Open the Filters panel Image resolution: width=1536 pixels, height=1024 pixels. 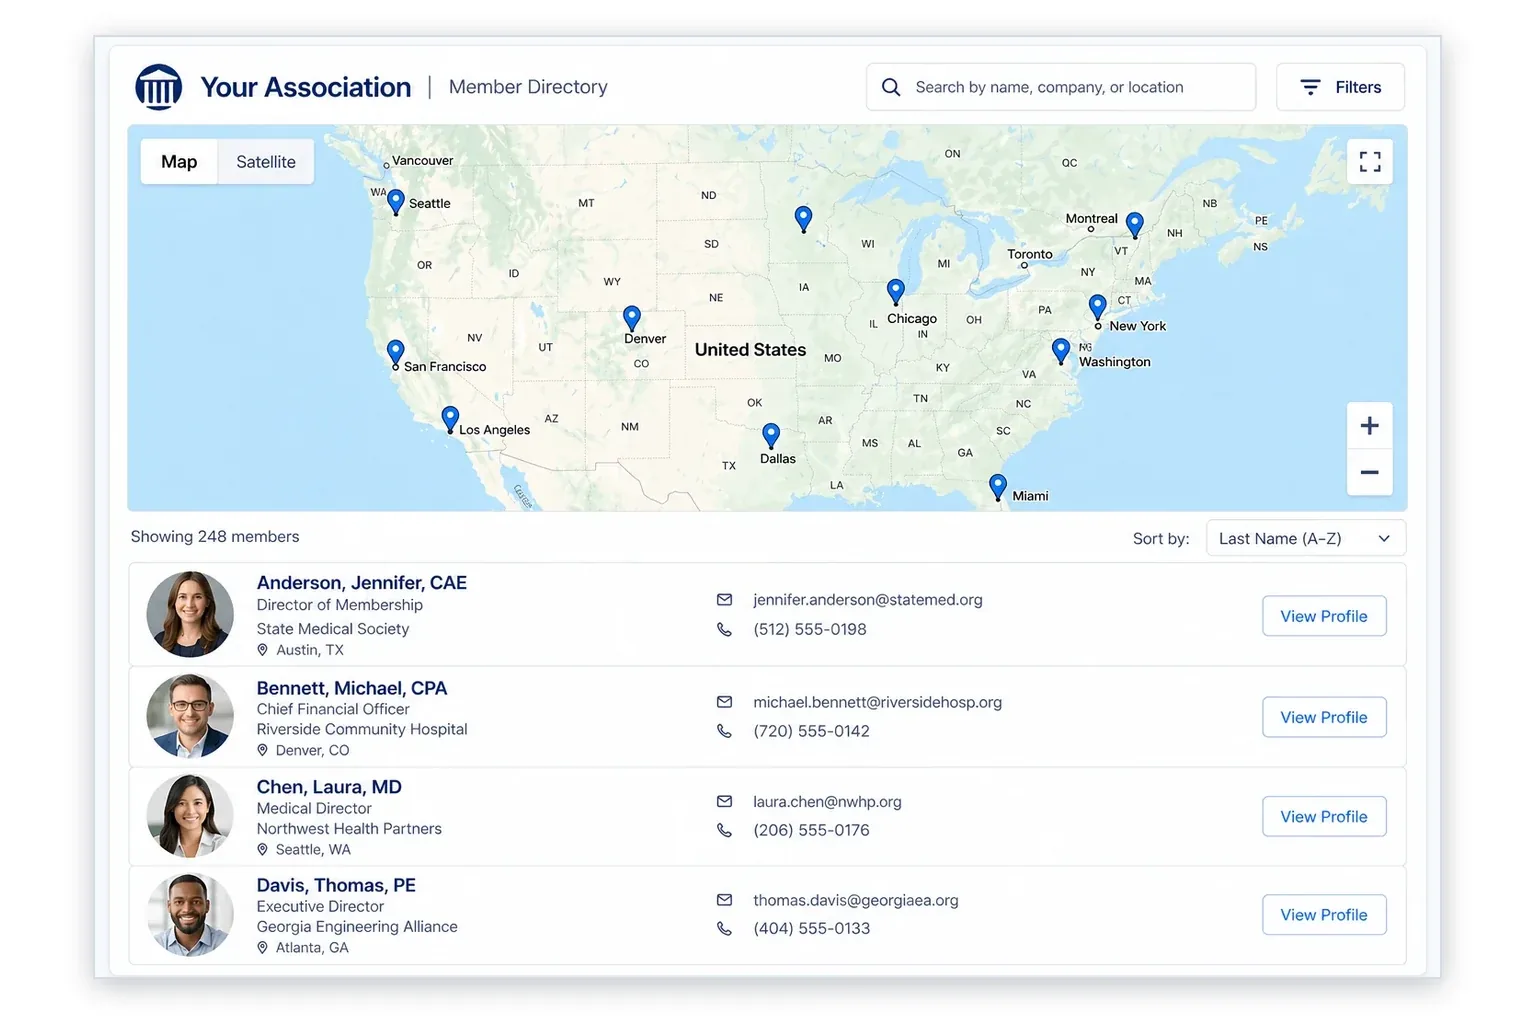(x=1340, y=87)
